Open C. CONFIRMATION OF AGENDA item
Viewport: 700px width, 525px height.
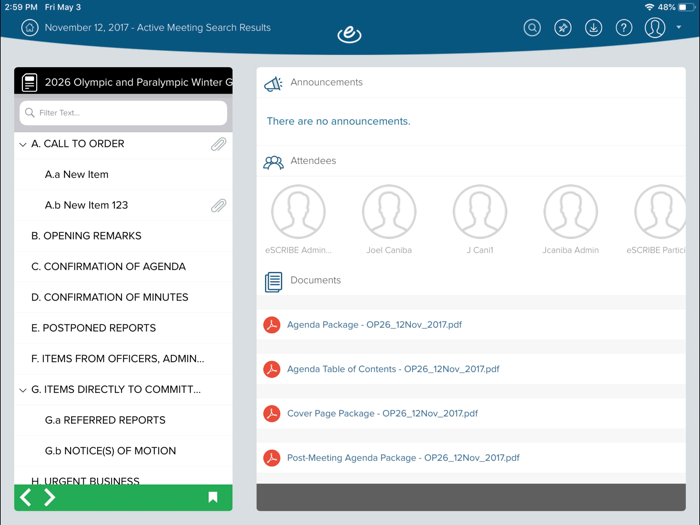click(123, 267)
